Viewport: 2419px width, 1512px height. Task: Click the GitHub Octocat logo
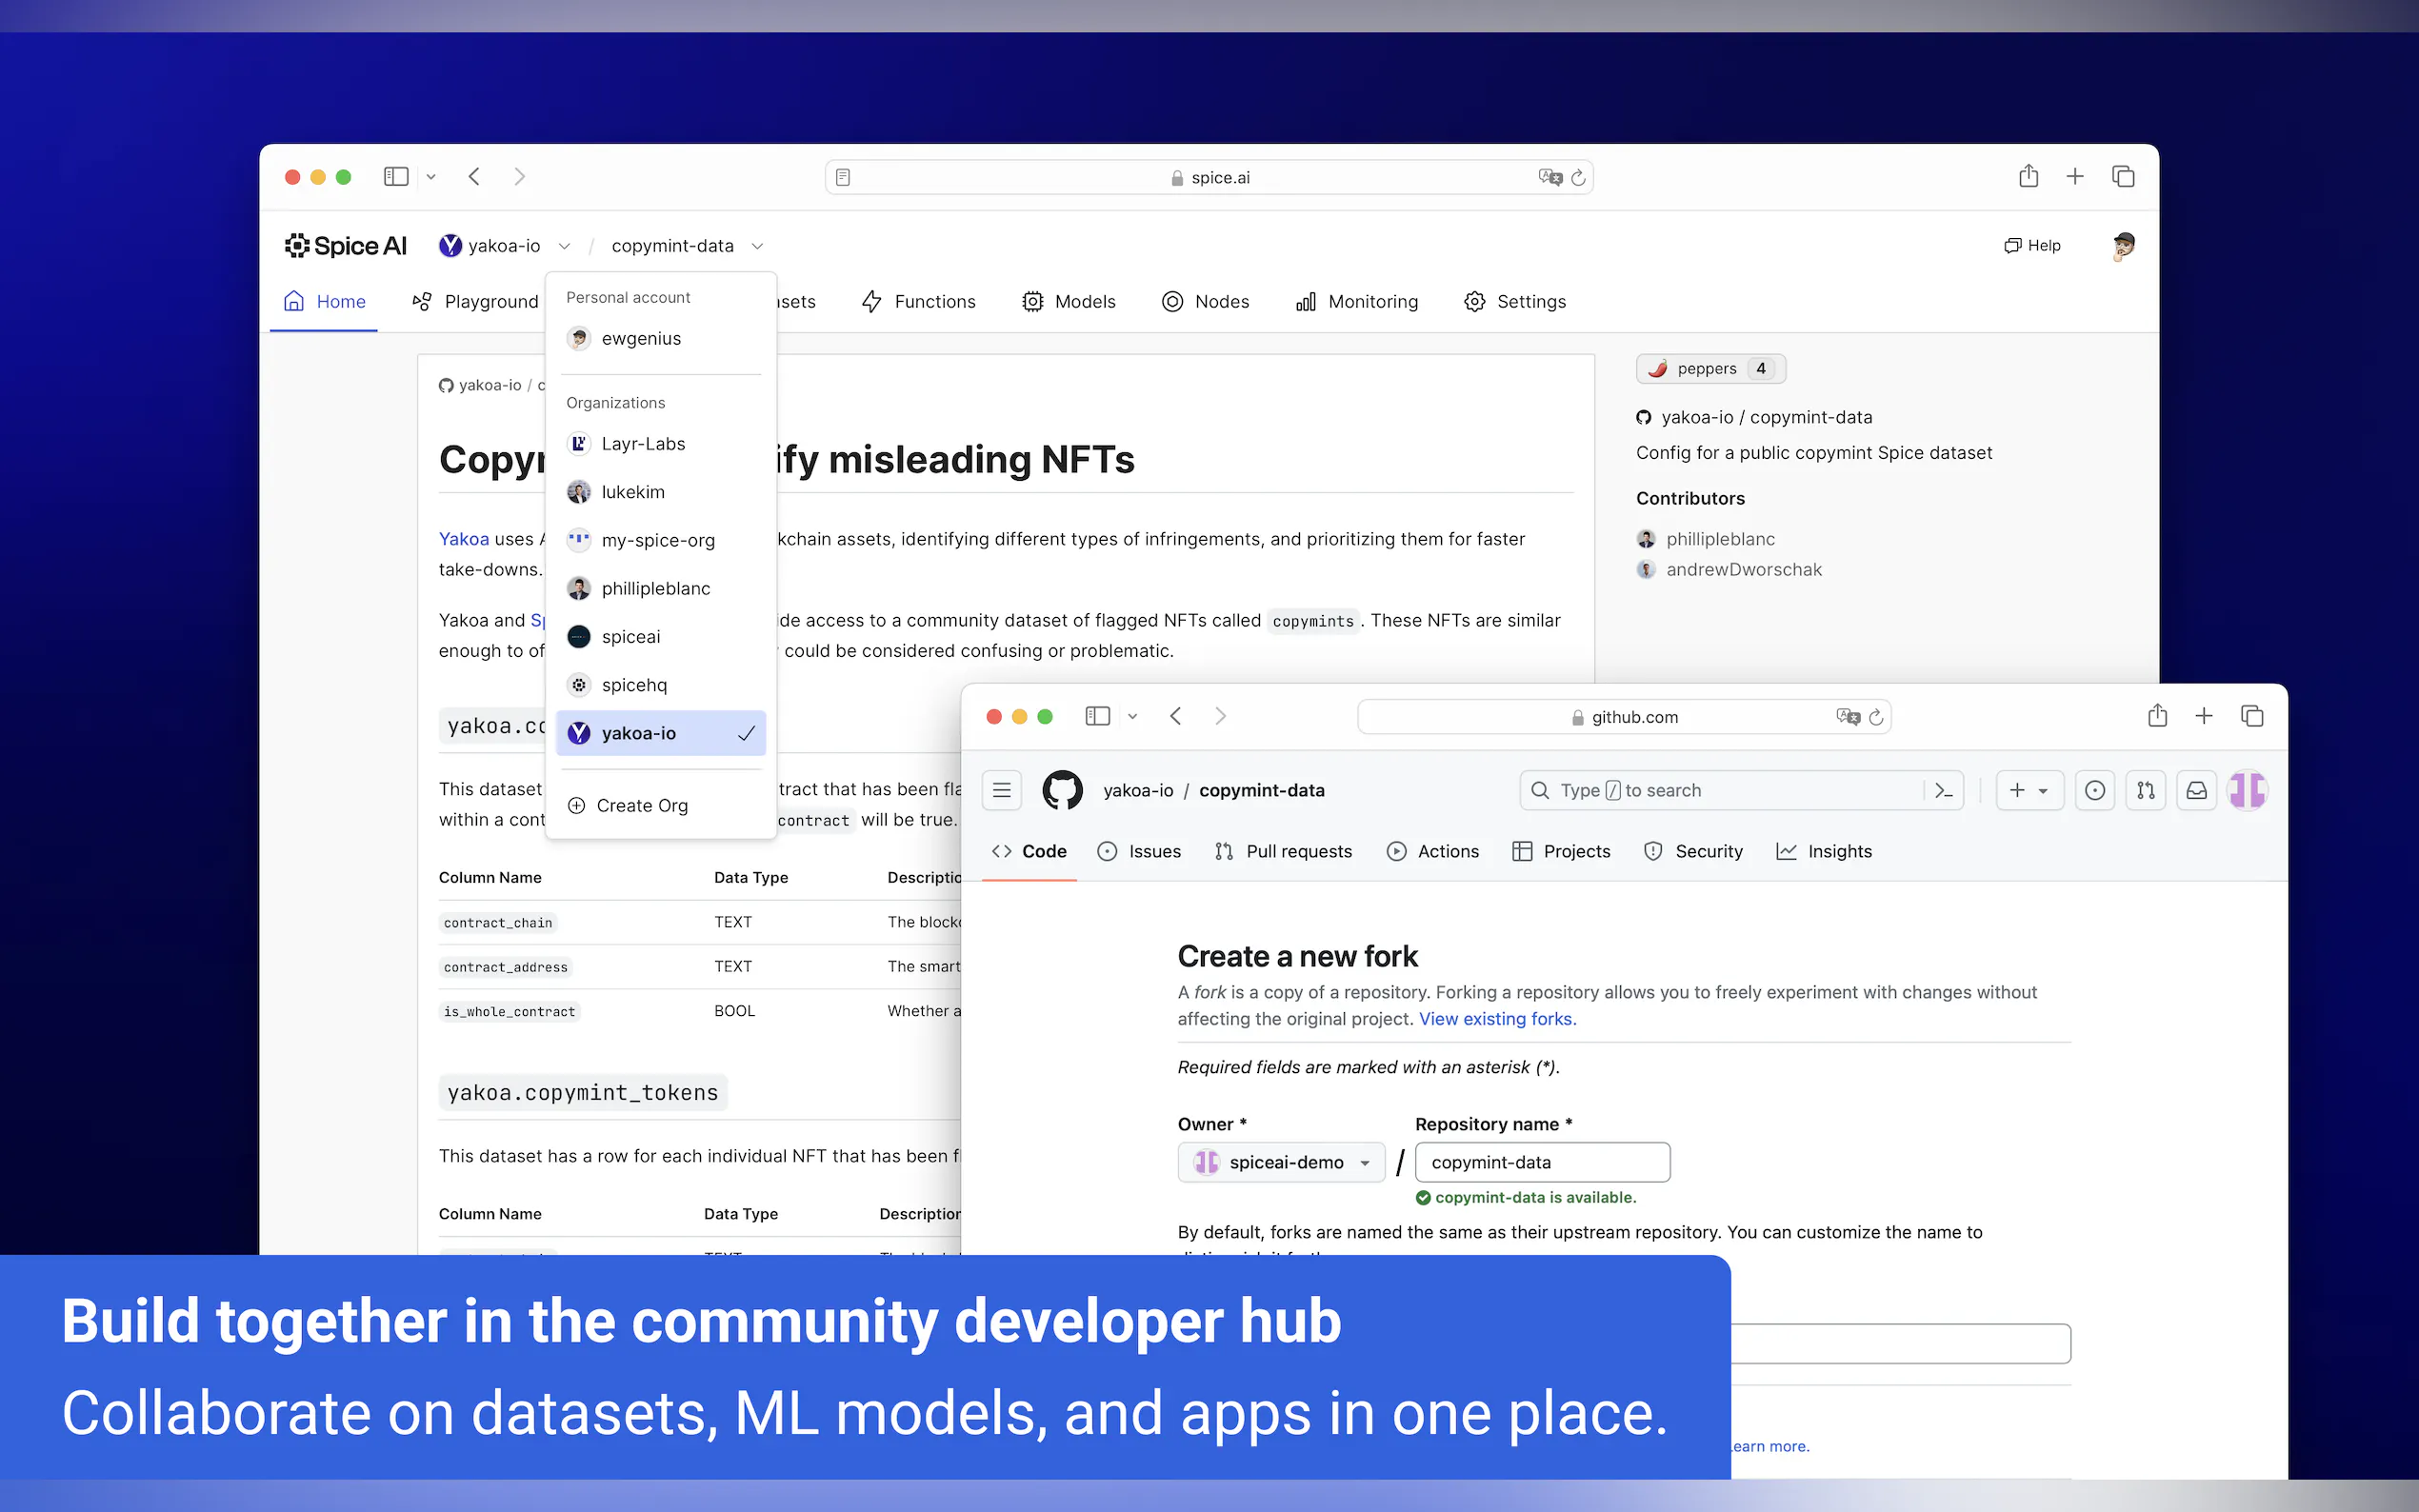1062,790
